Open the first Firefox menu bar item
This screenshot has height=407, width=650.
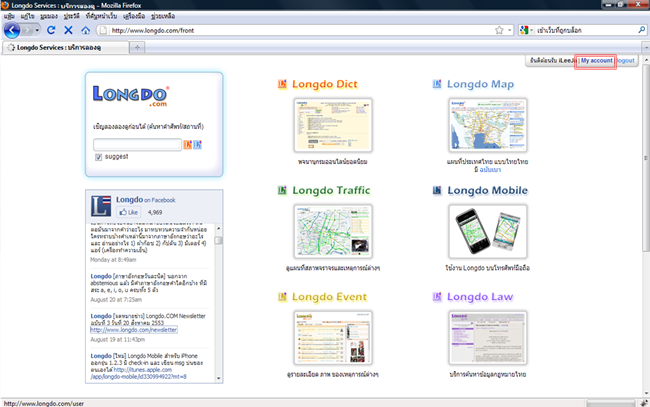tap(9, 16)
